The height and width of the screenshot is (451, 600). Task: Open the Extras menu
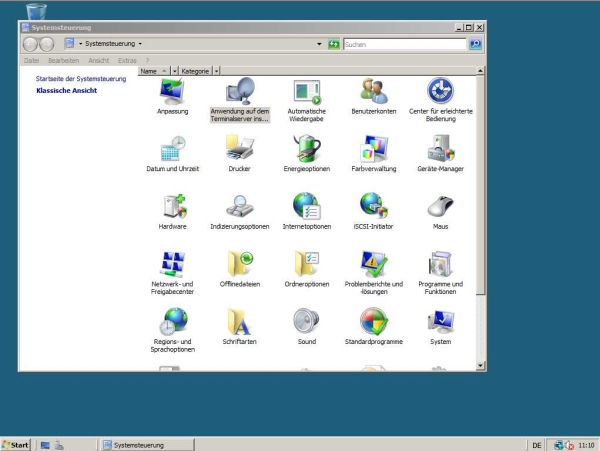click(127, 60)
